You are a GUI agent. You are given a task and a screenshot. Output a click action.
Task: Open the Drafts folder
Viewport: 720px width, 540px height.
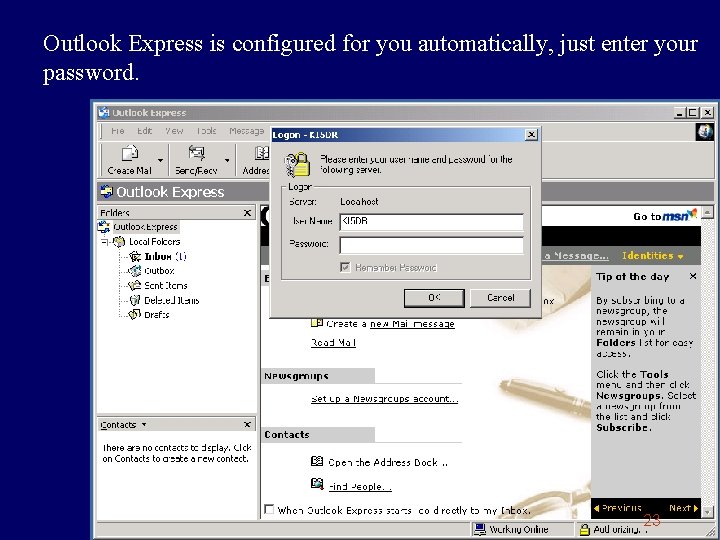pyautogui.click(x=157, y=315)
